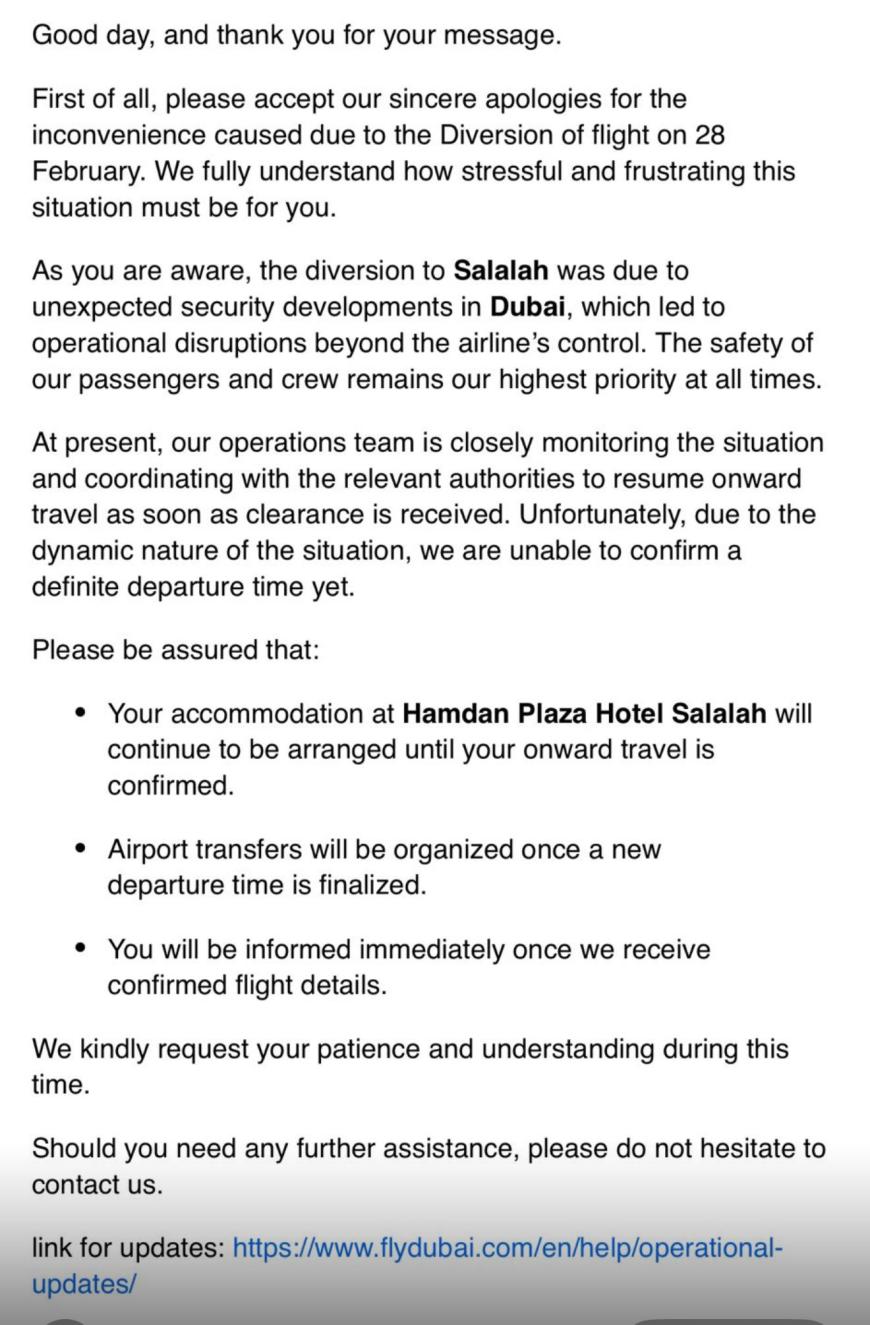870x1325 pixels.
Task: Open the flydubai operational updates link
Action: 506,1249
